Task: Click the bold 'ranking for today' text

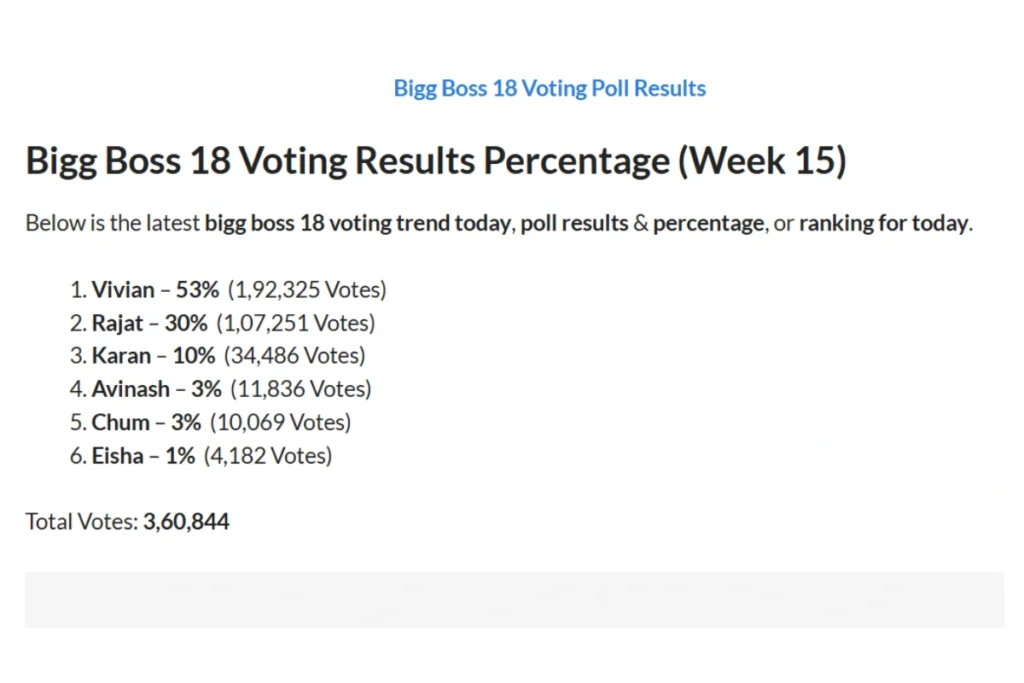Action: (884, 223)
